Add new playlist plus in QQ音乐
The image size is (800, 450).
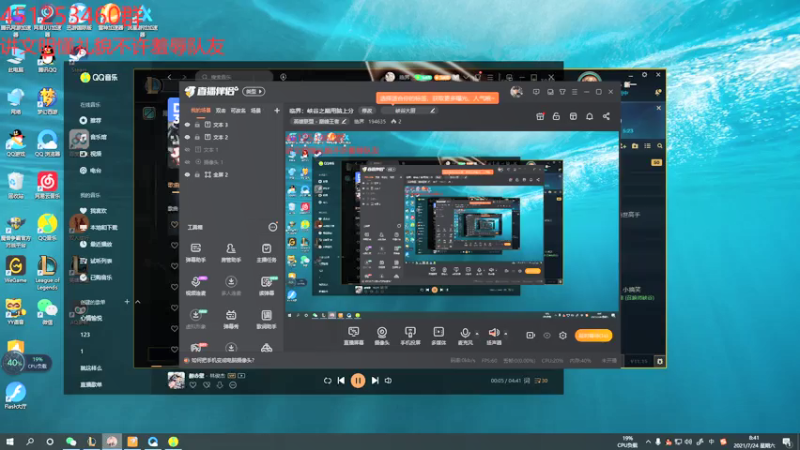click(x=127, y=302)
